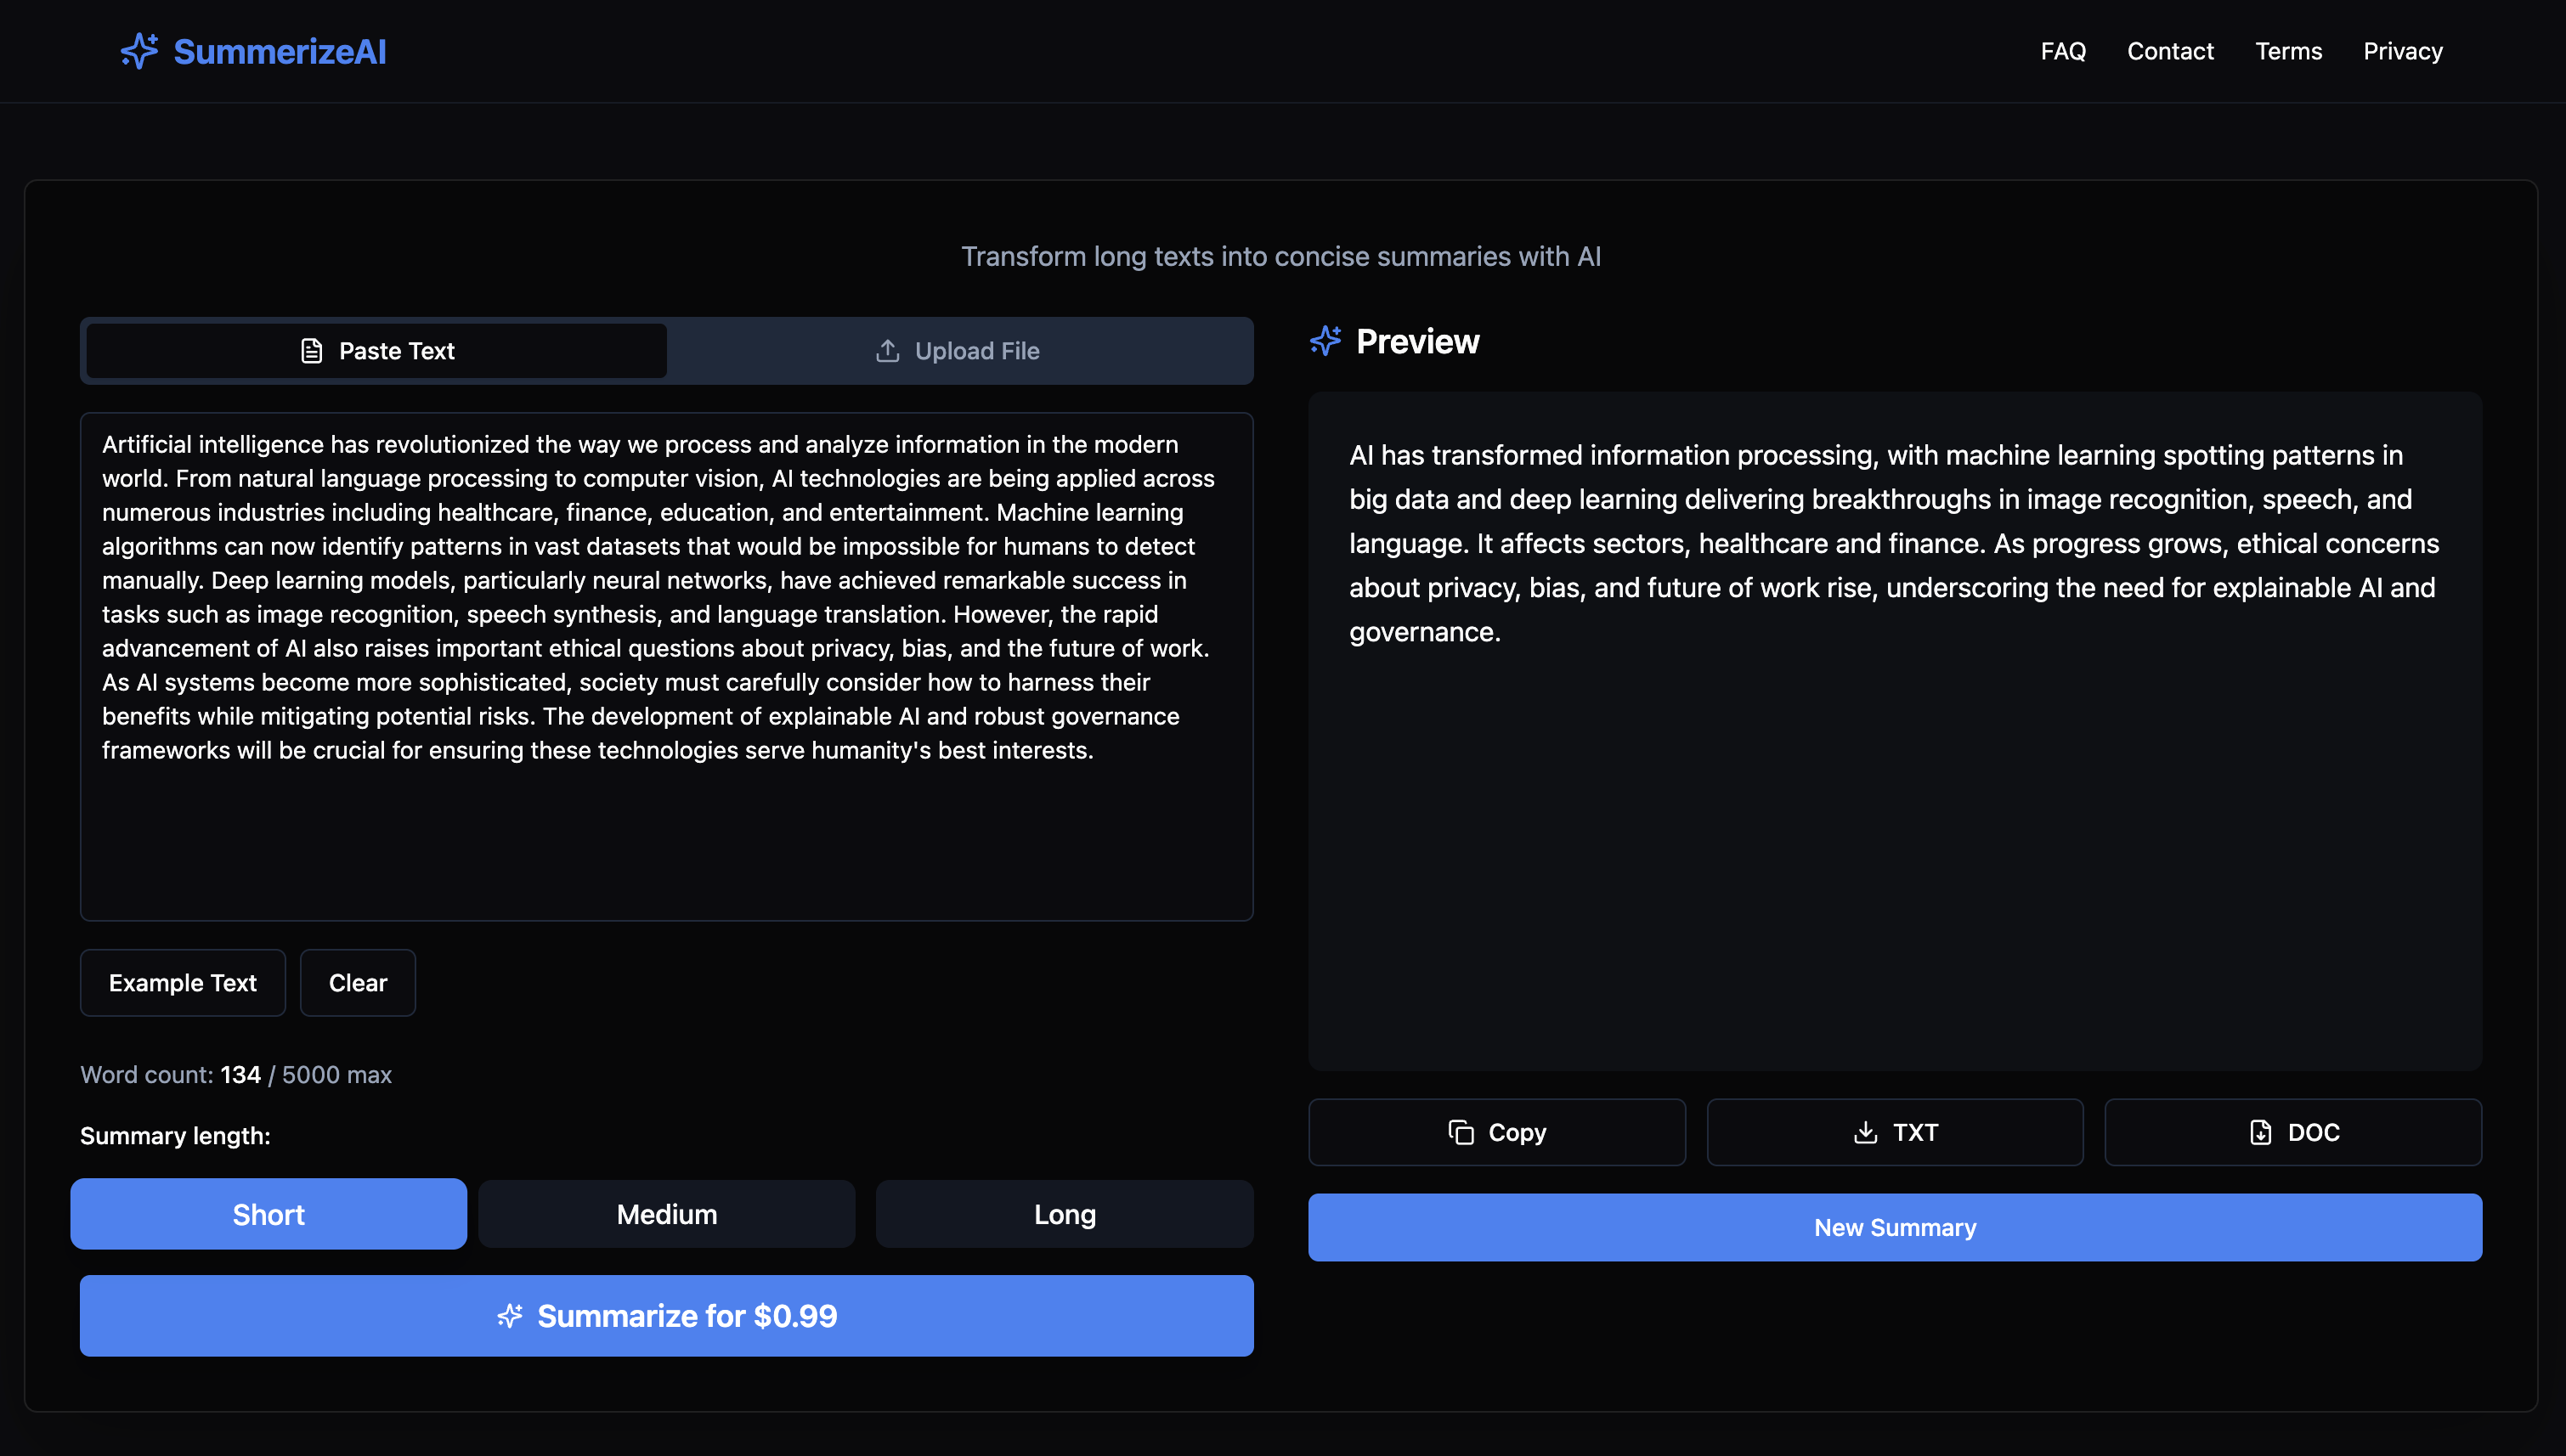Click the copy icon in Copy button
The height and width of the screenshot is (1456, 2566).
[1461, 1132]
